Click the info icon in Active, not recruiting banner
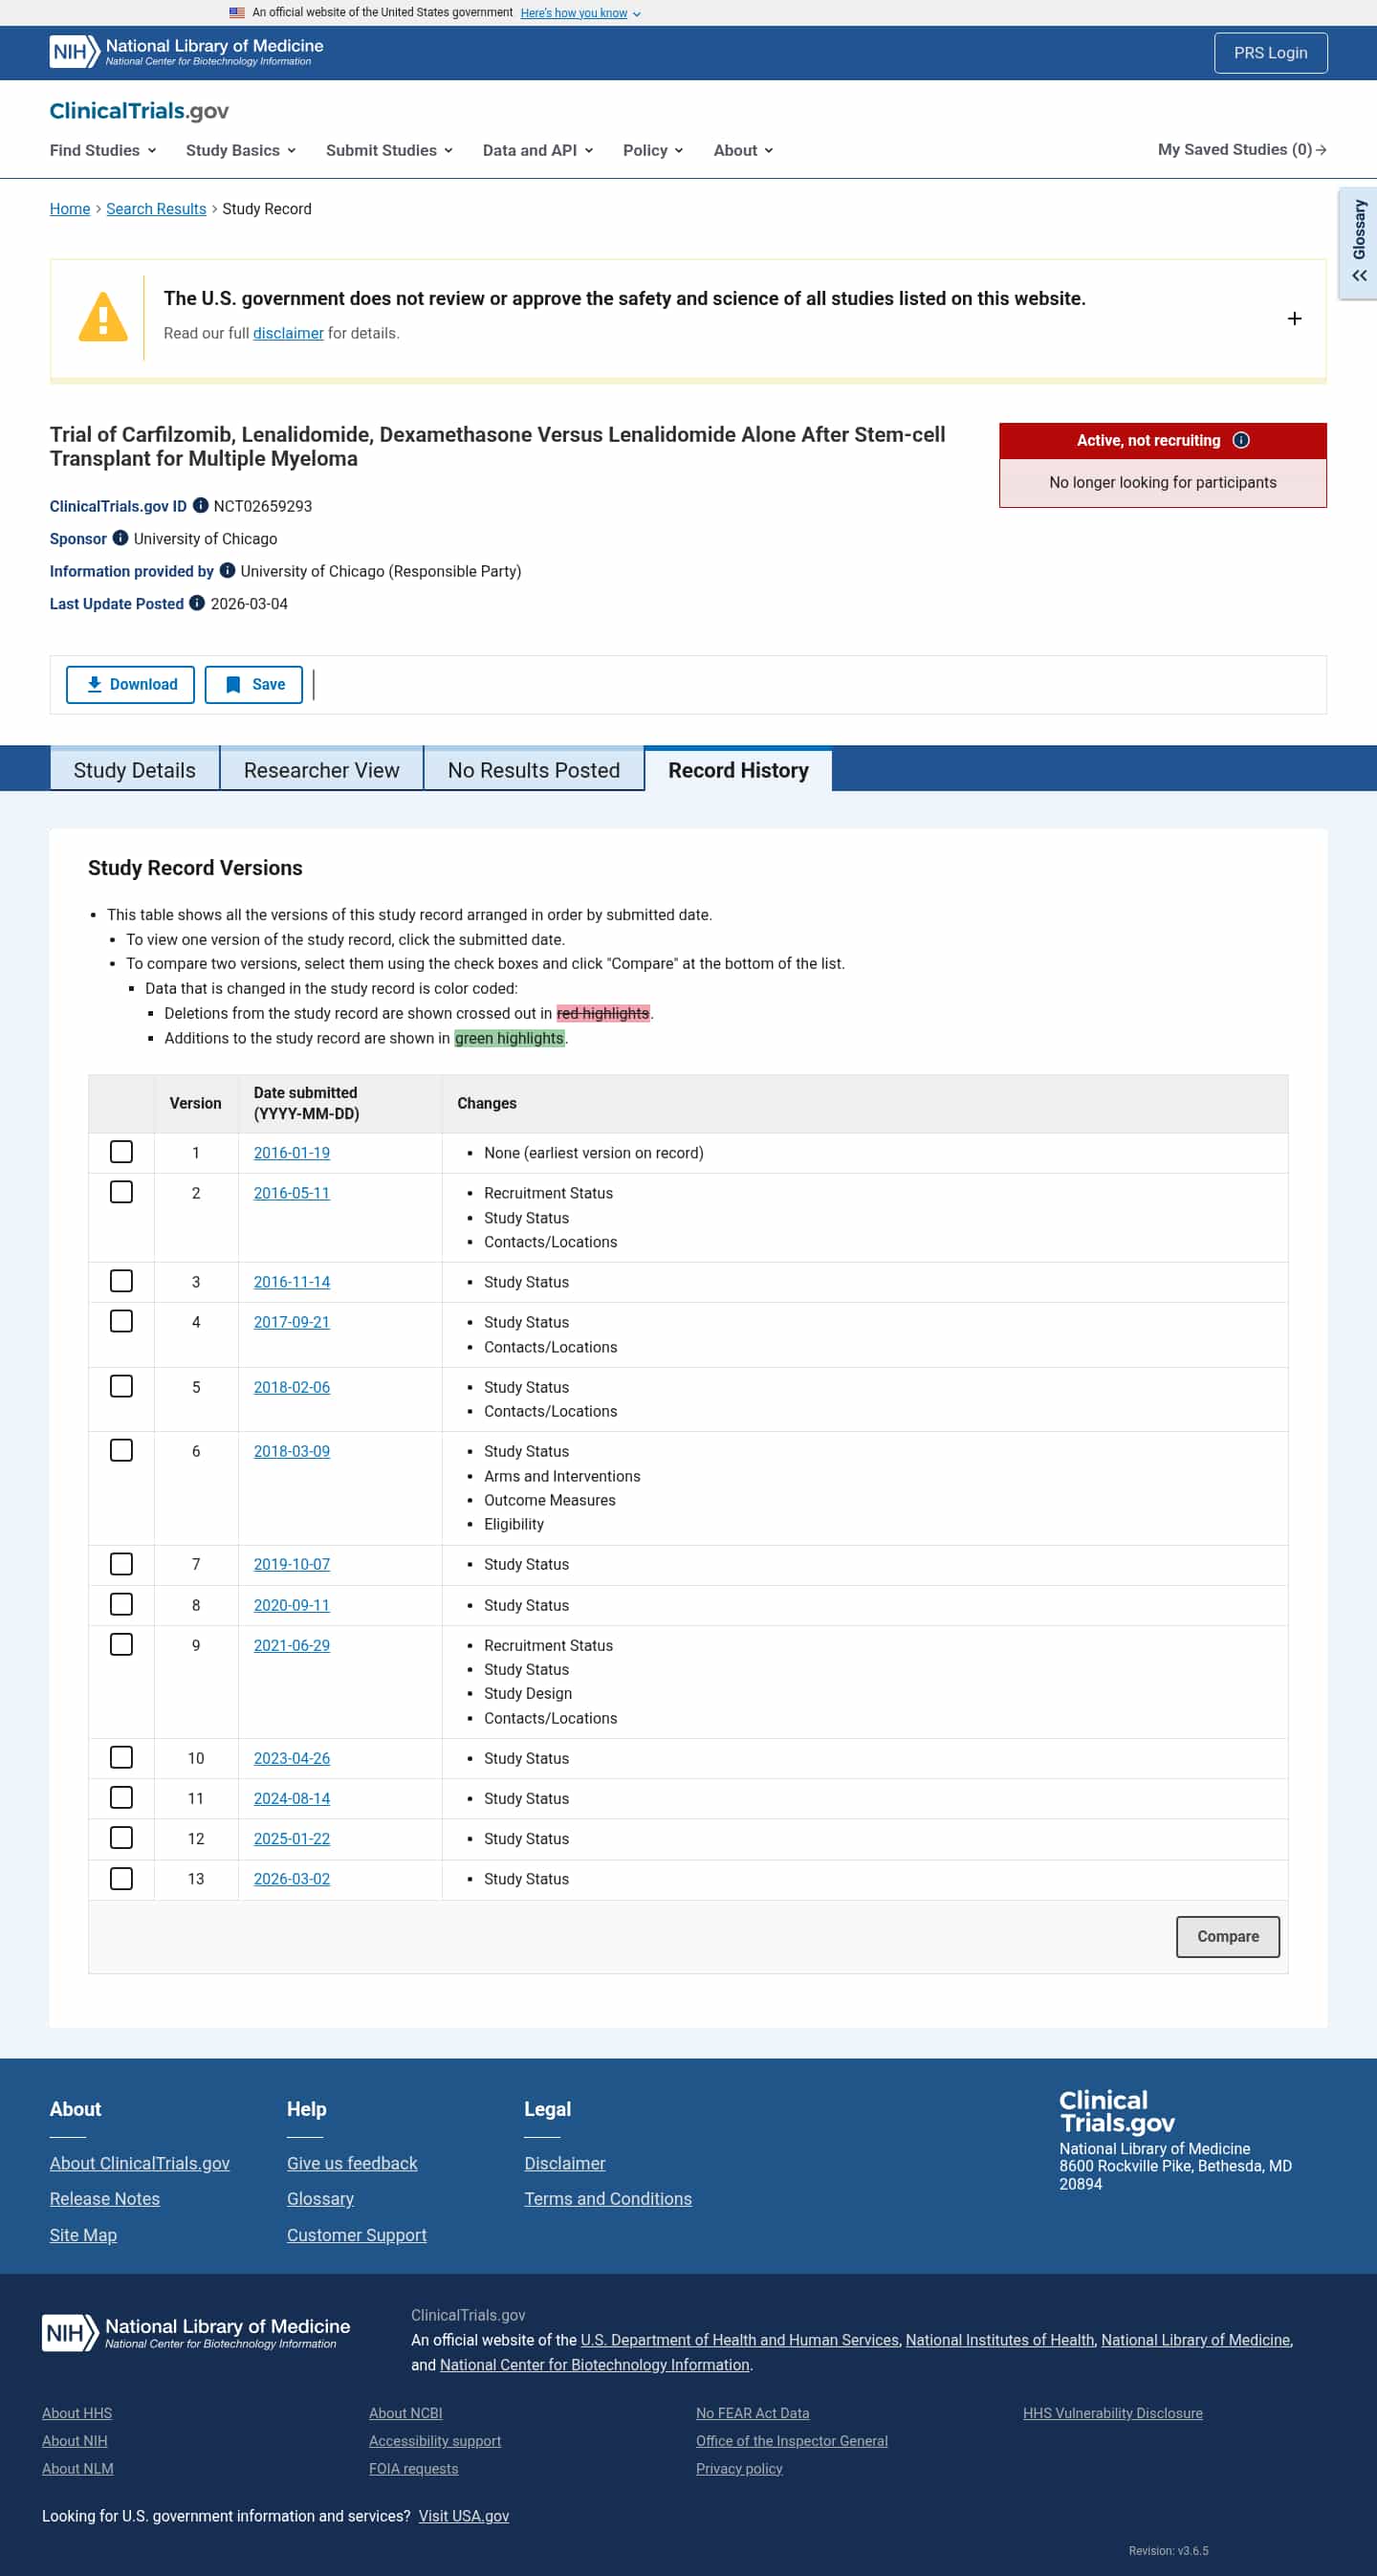 pos(1241,440)
